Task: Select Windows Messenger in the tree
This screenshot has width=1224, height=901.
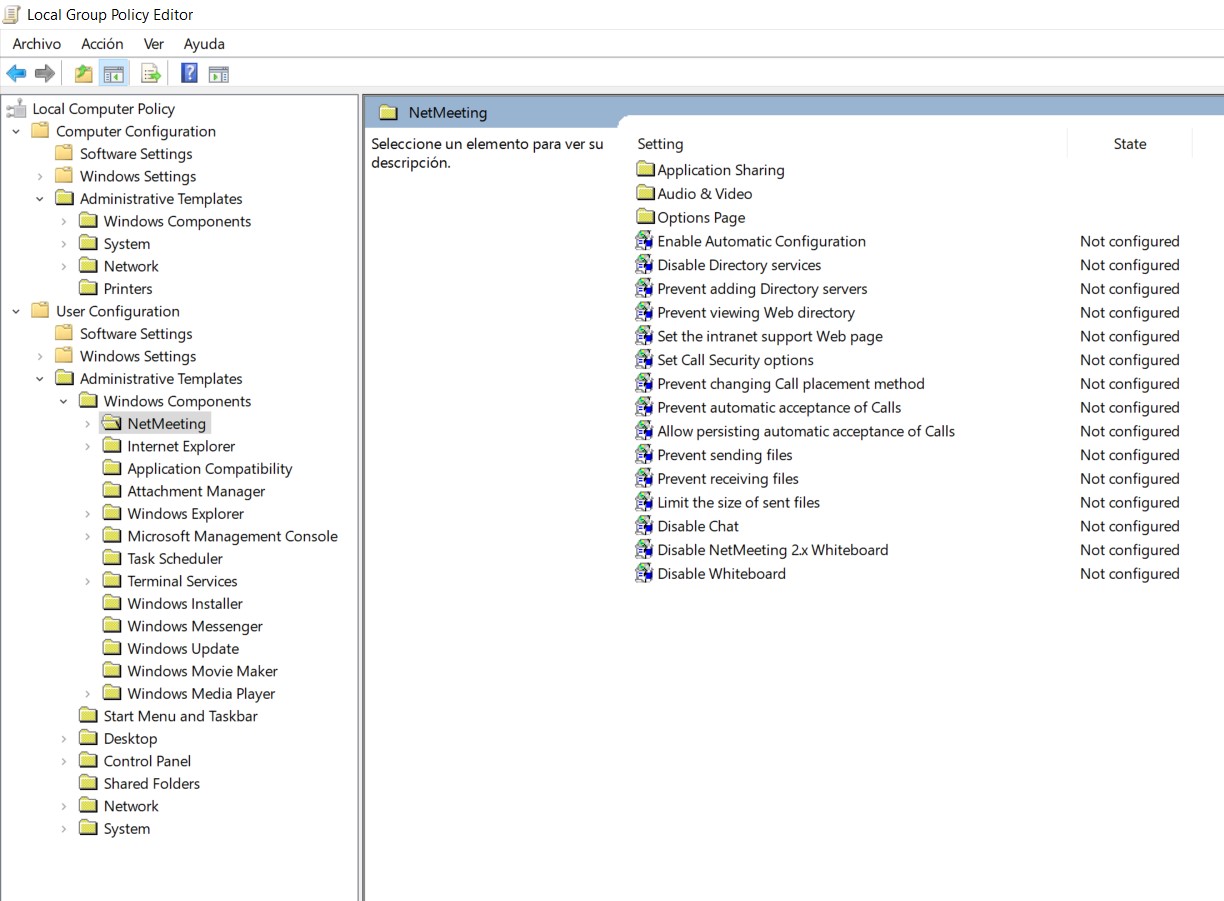Action: point(195,626)
